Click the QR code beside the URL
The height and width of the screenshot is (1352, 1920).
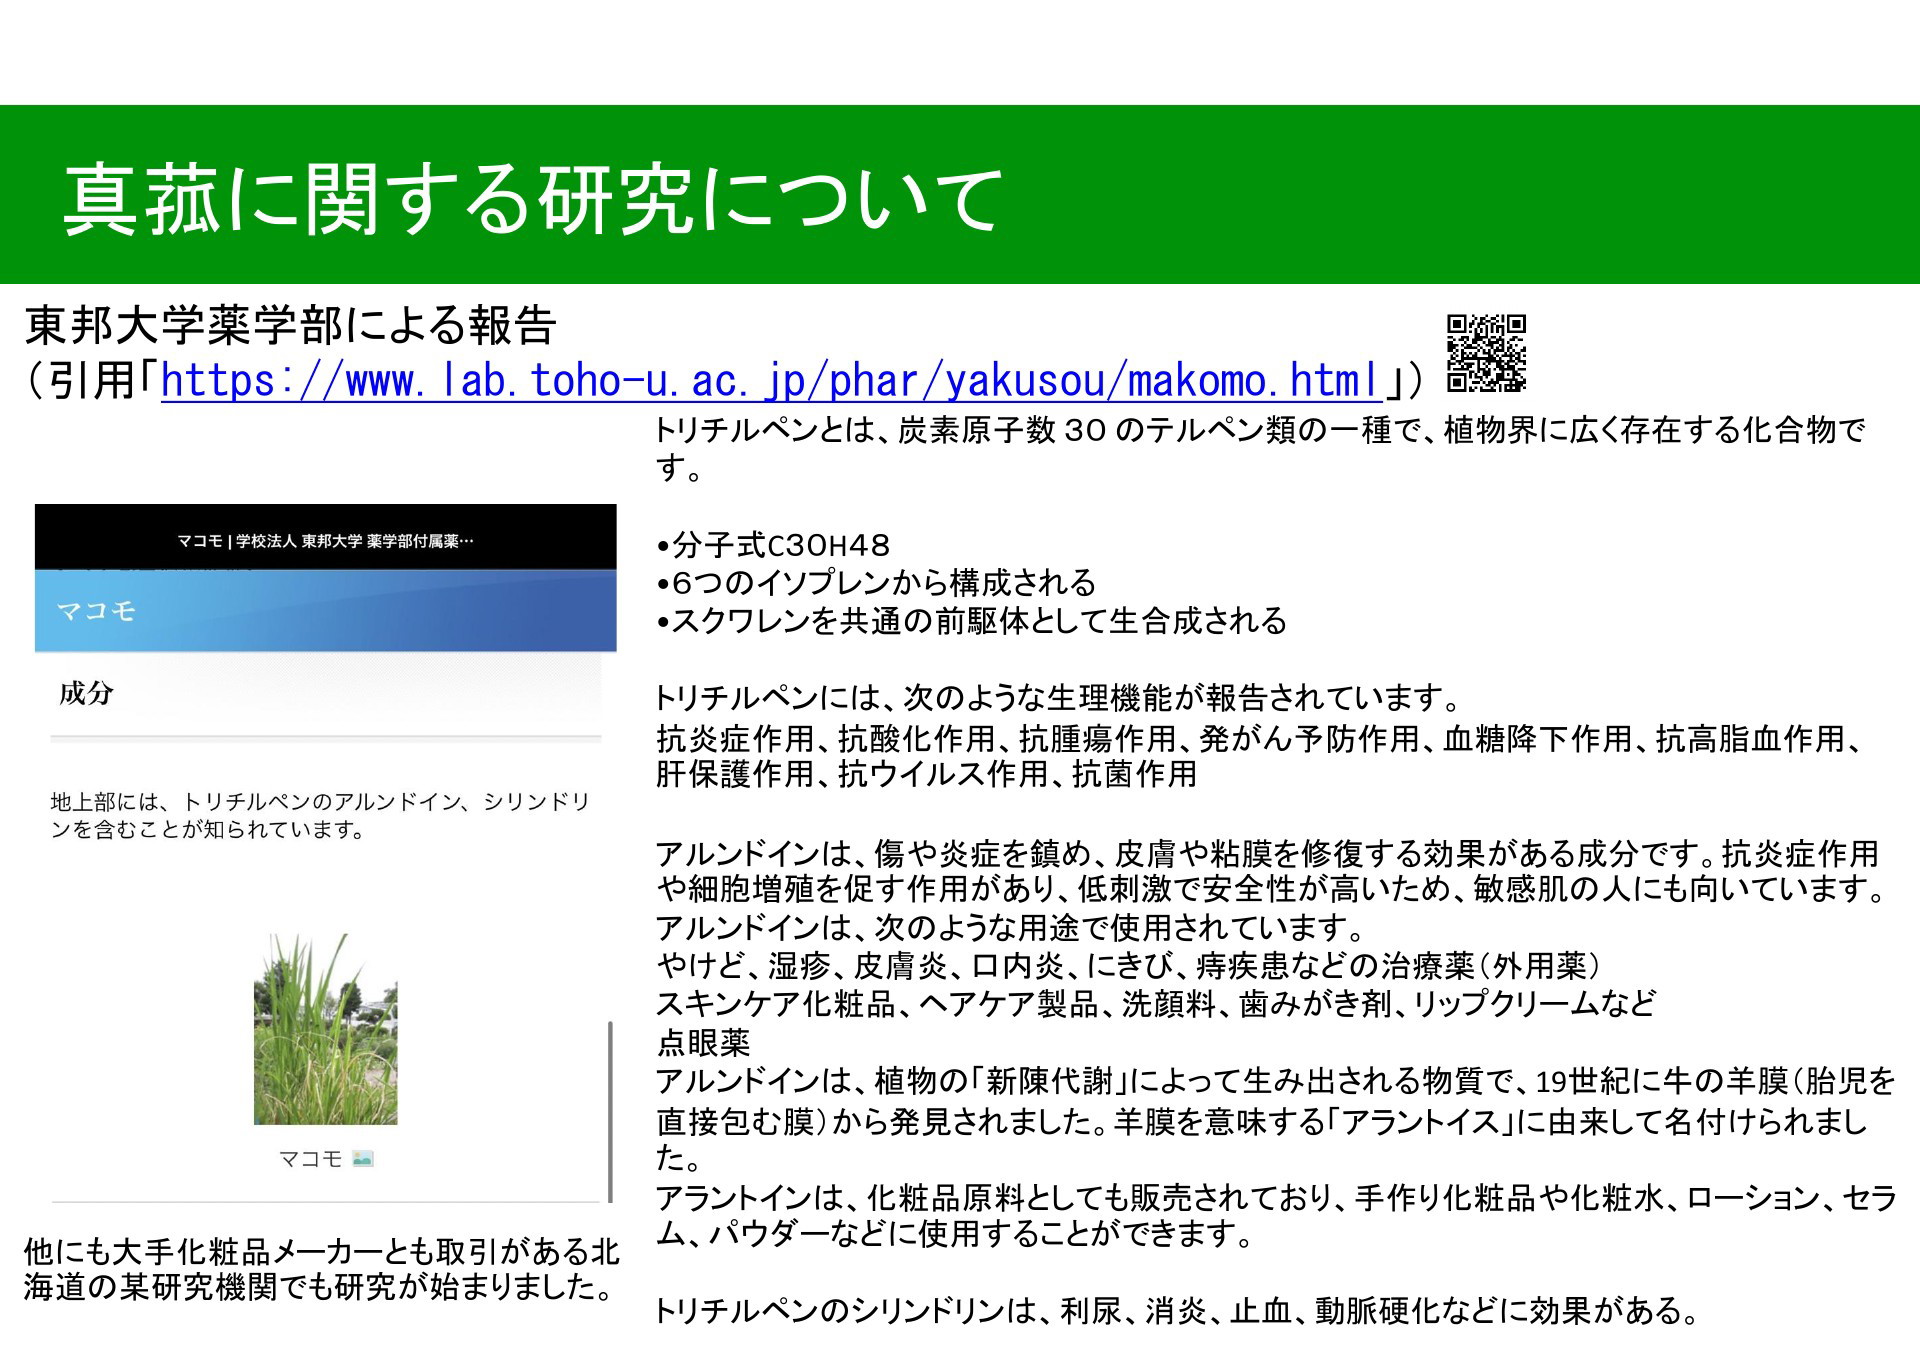pos(1486,353)
